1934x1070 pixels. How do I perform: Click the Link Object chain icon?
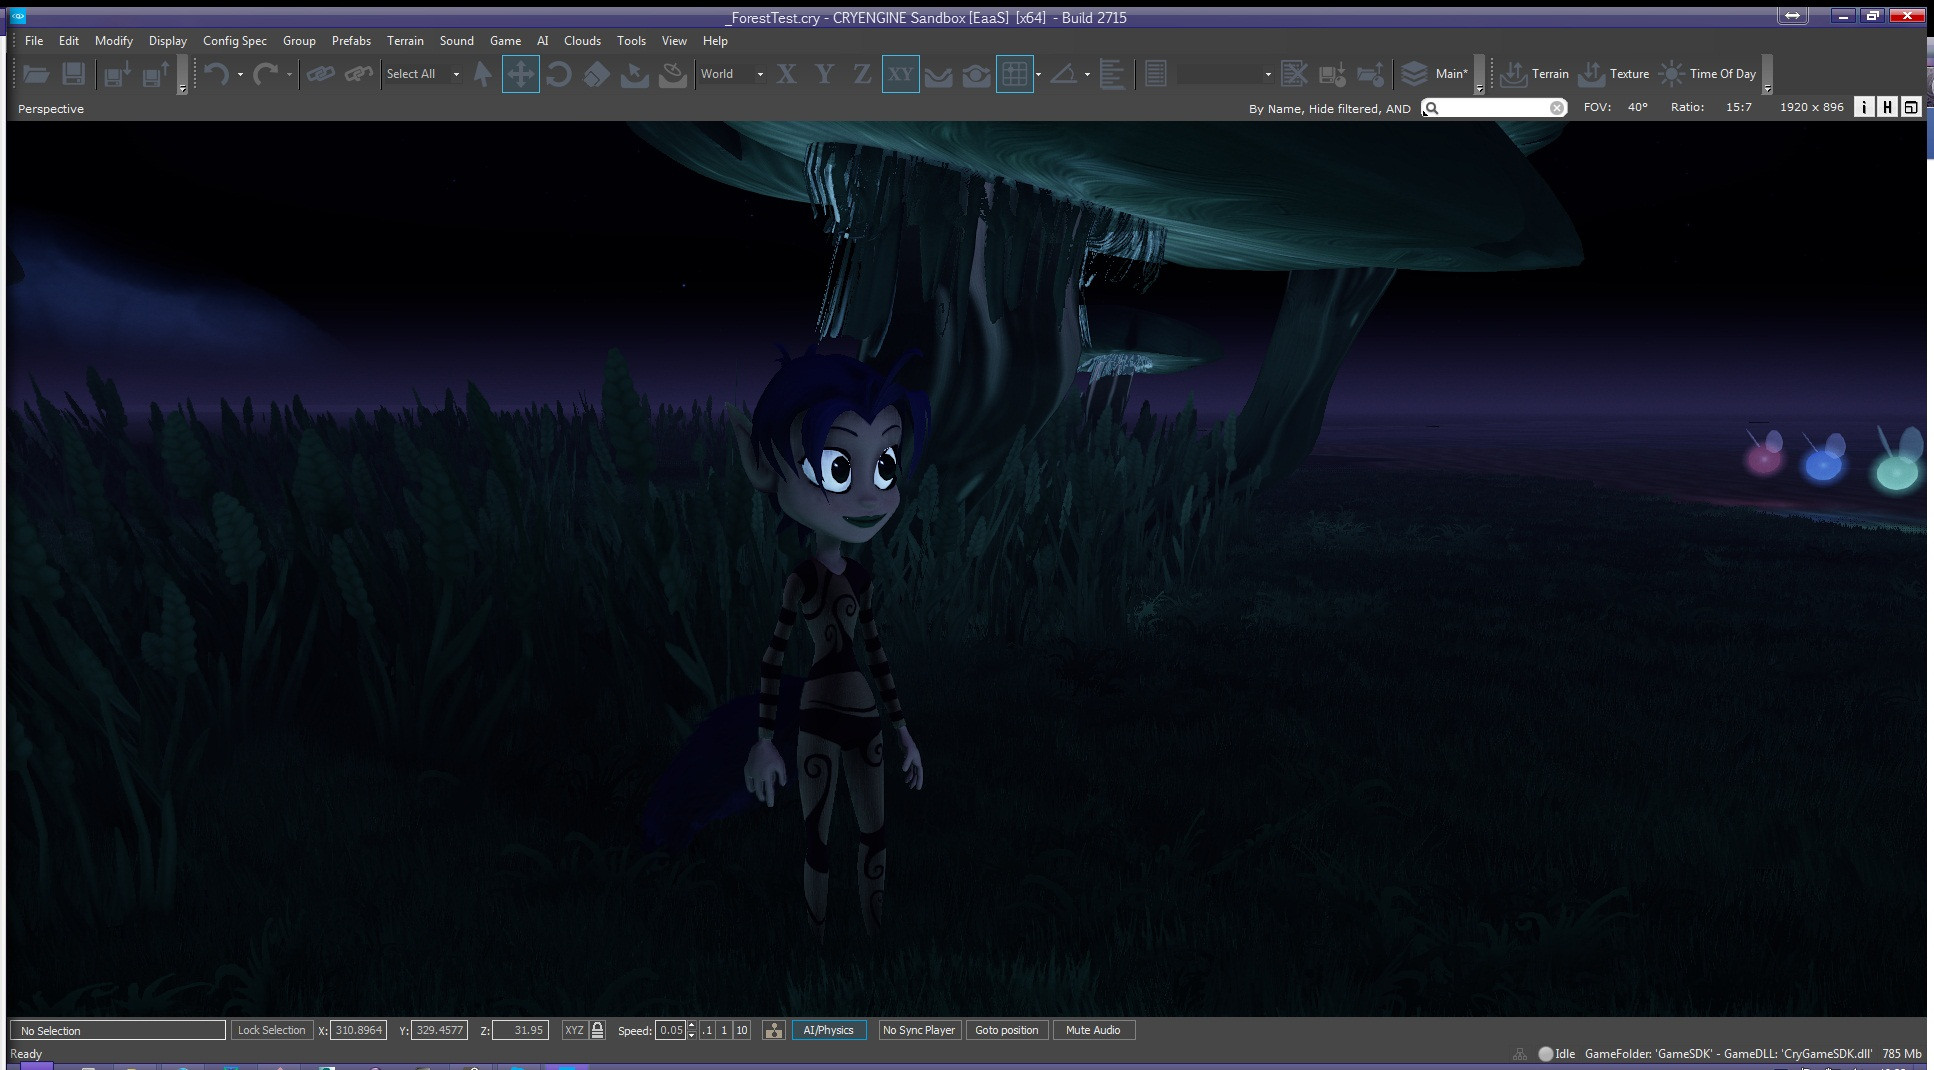coord(320,74)
